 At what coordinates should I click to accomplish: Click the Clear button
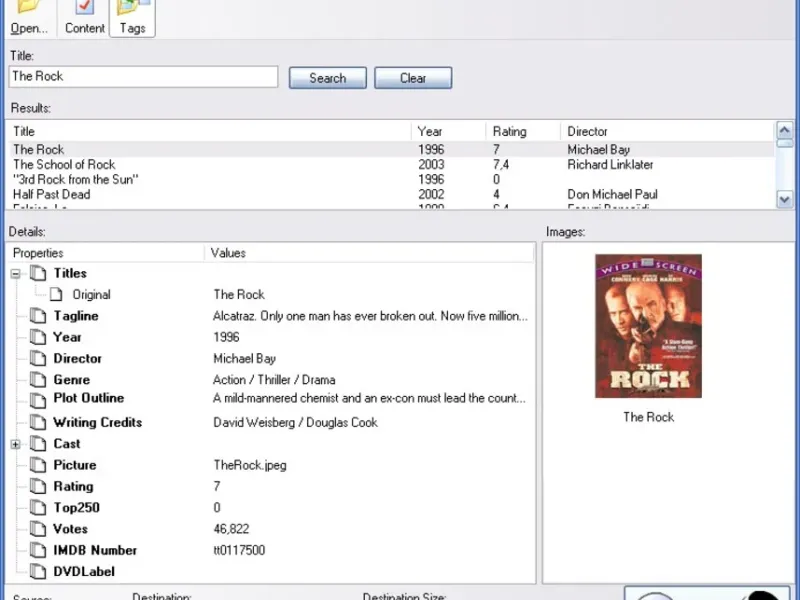pyautogui.click(x=413, y=78)
